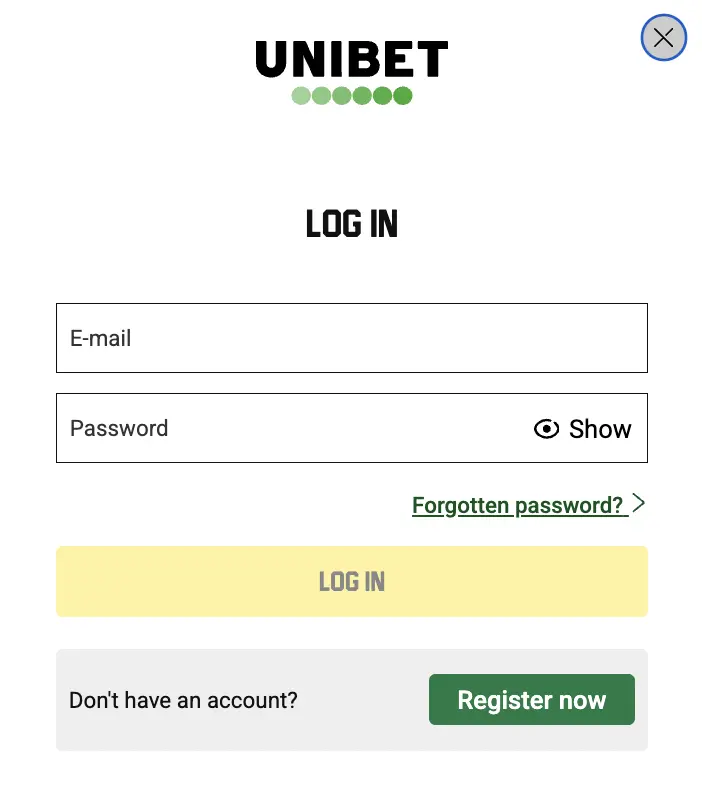Click the arrow beside Forgotten password

pos(639,503)
